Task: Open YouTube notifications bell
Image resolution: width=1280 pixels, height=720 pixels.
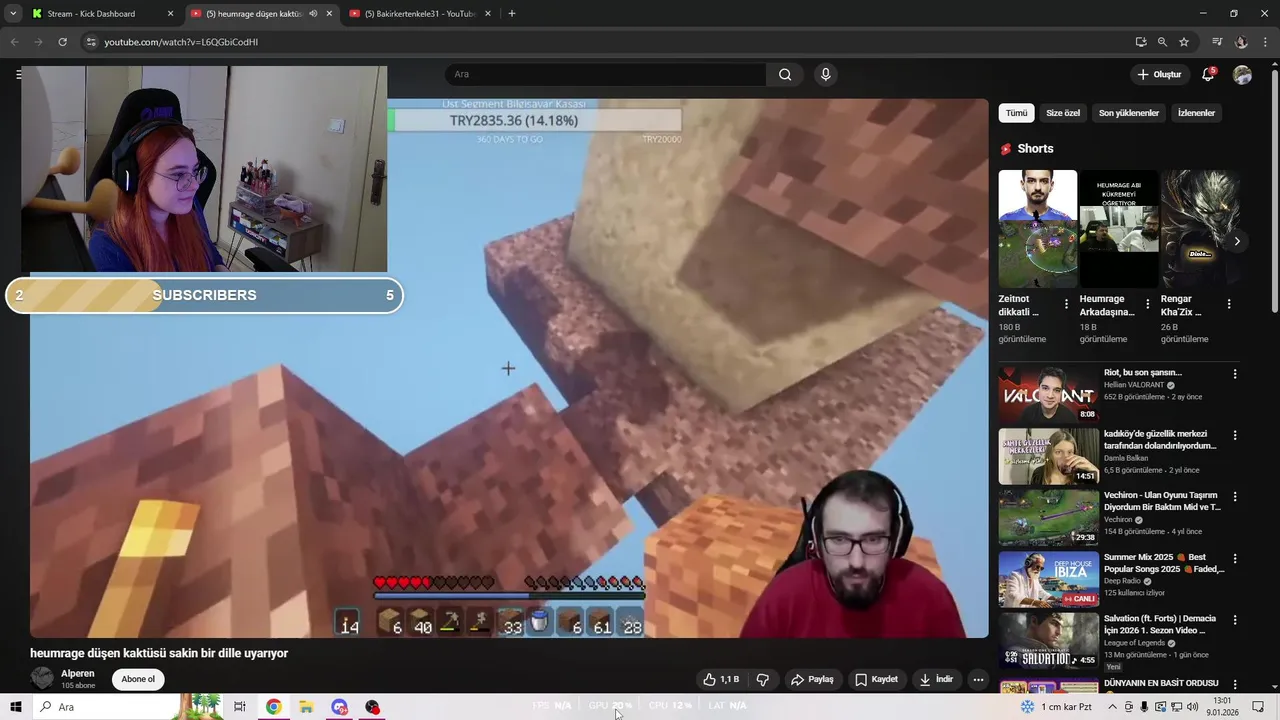Action: point(1208,74)
